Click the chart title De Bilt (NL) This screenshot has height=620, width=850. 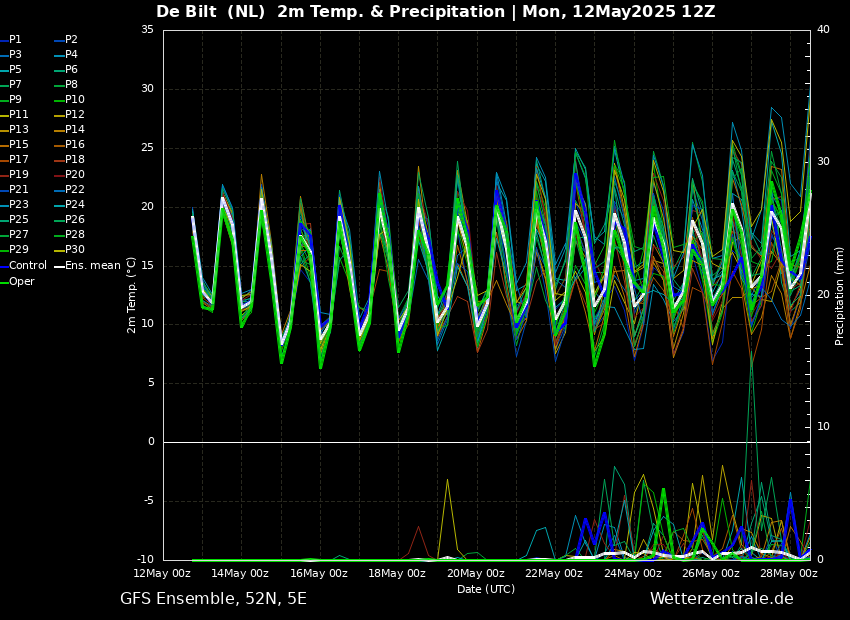(210, 11)
